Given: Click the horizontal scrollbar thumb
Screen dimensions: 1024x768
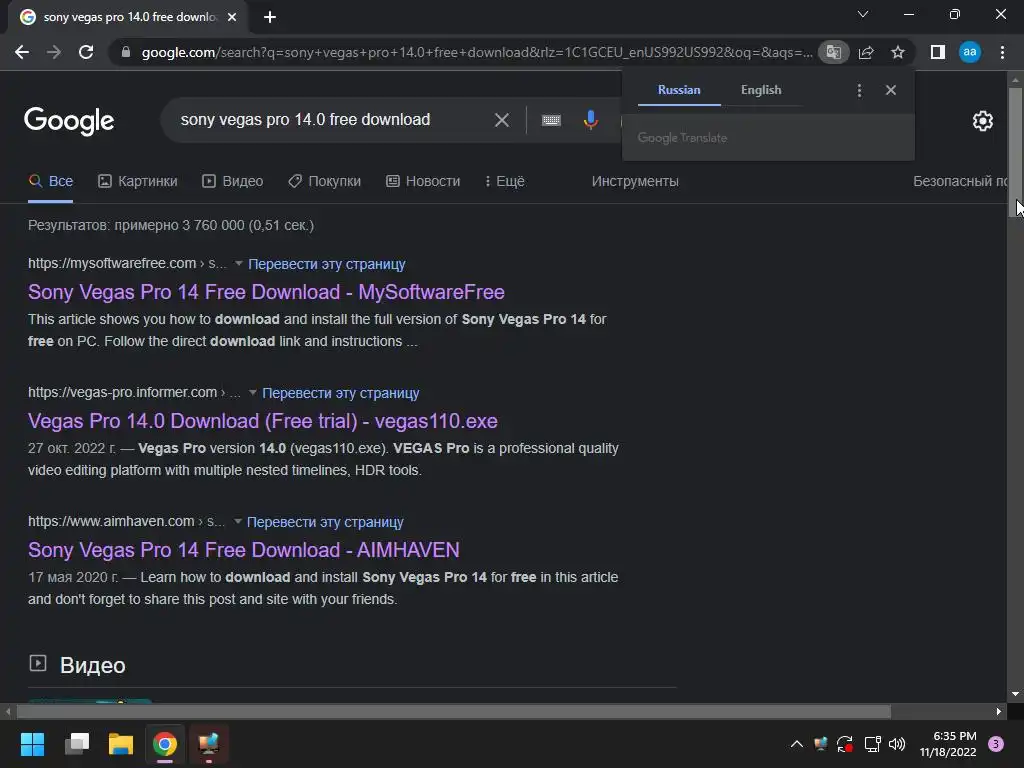Looking at the screenshot, I should pyautogui.click(x=454, y=711).
